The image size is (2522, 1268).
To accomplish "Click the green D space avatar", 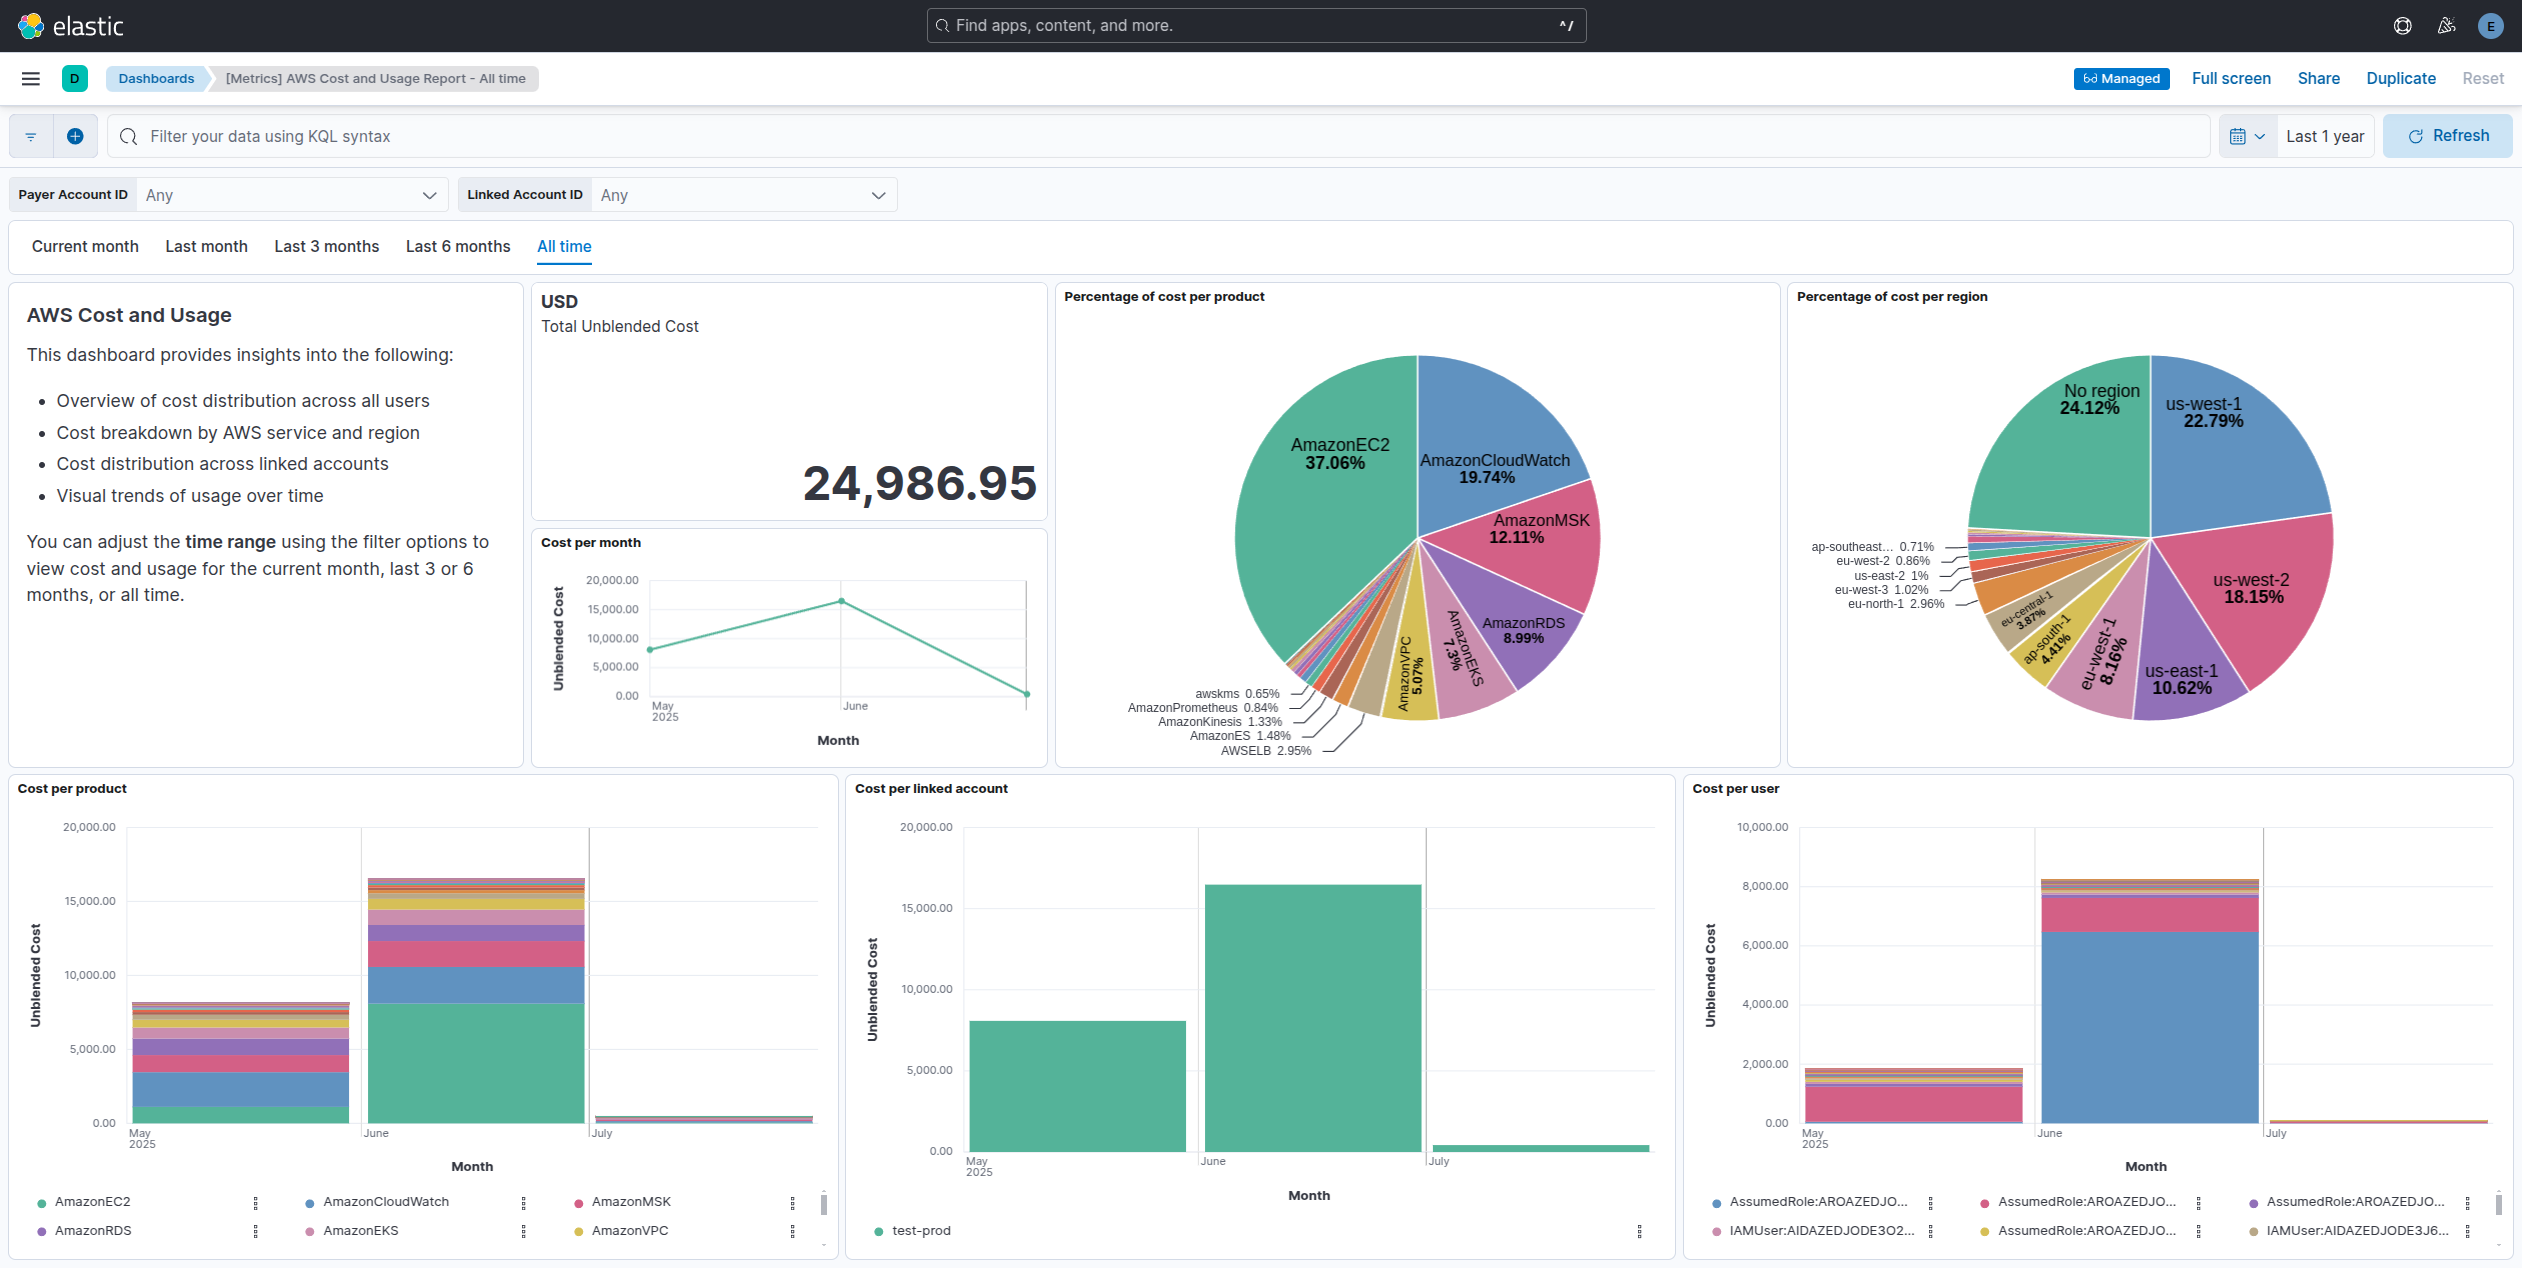I will tap(74, 79).
